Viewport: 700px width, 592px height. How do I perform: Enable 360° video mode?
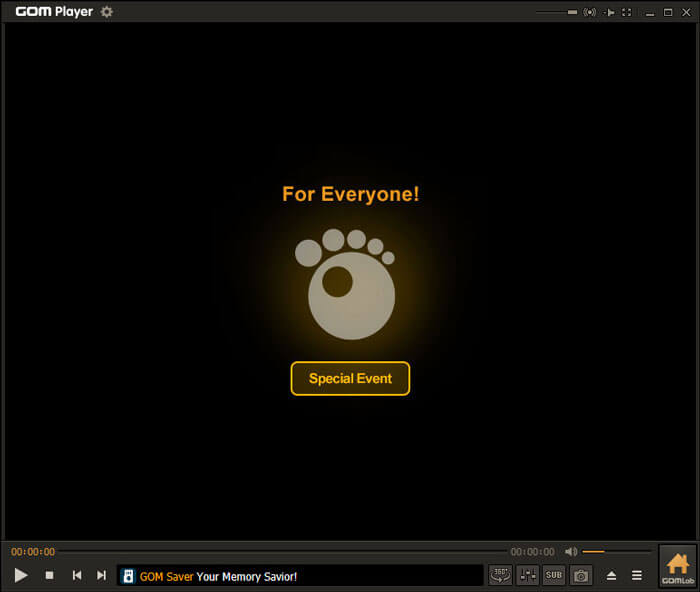click(500, 575)
